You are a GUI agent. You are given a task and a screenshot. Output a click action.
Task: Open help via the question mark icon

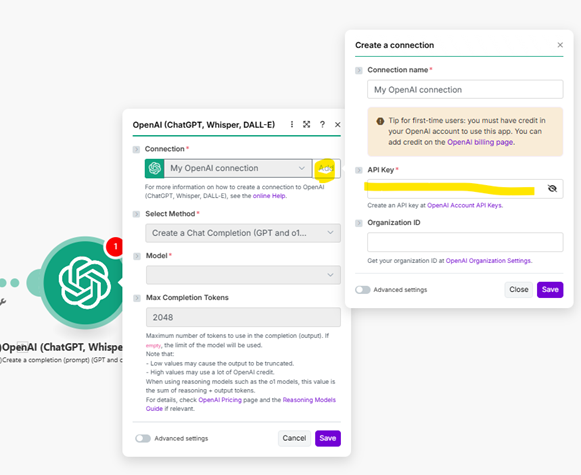[x=322, y=124]
